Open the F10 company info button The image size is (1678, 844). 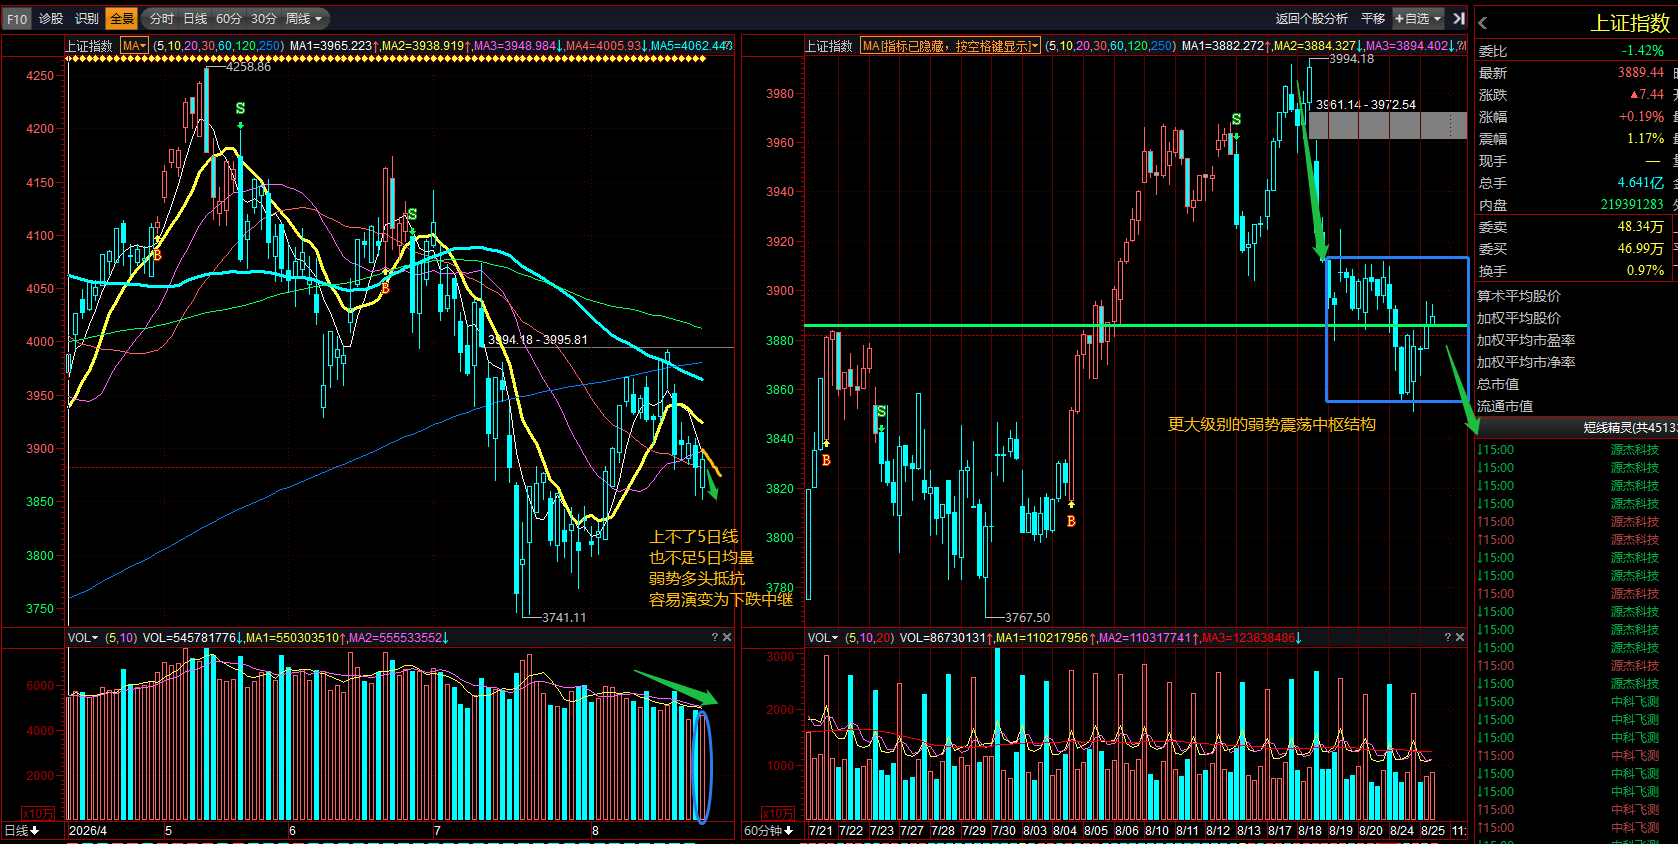coord(17,19)
